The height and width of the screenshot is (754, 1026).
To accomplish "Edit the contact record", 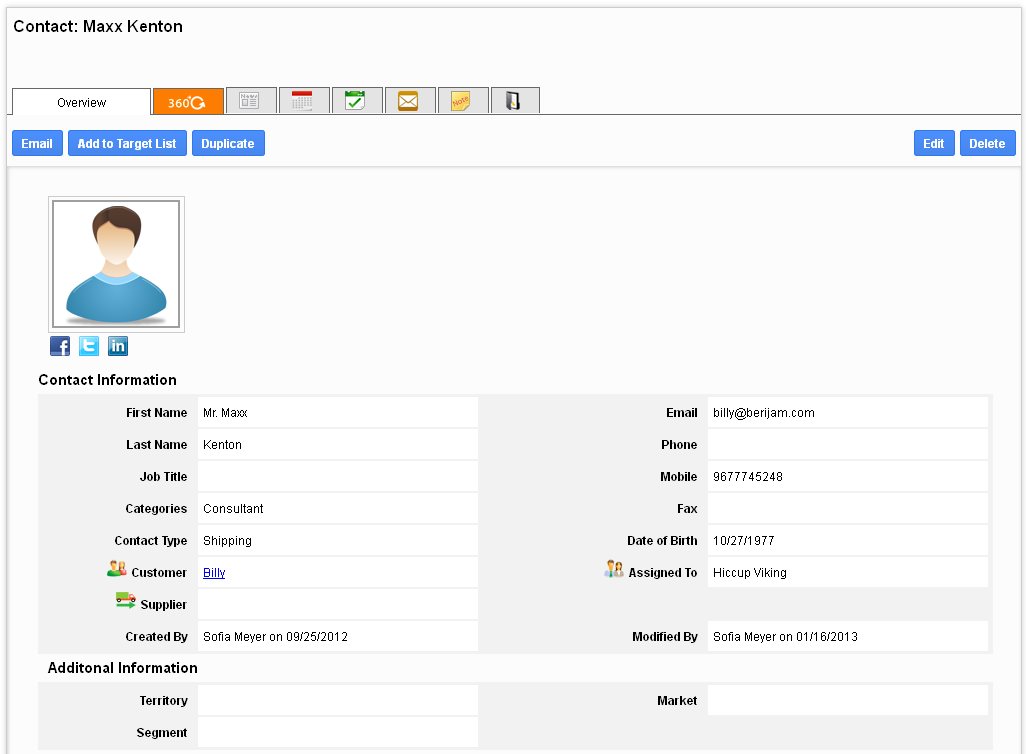I will [x=933, y=144].
